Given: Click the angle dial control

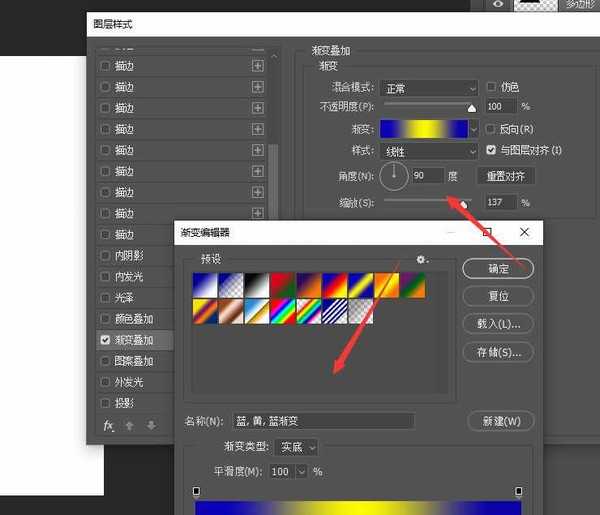Looking at the screenshot, I should (x=394, y=176).
